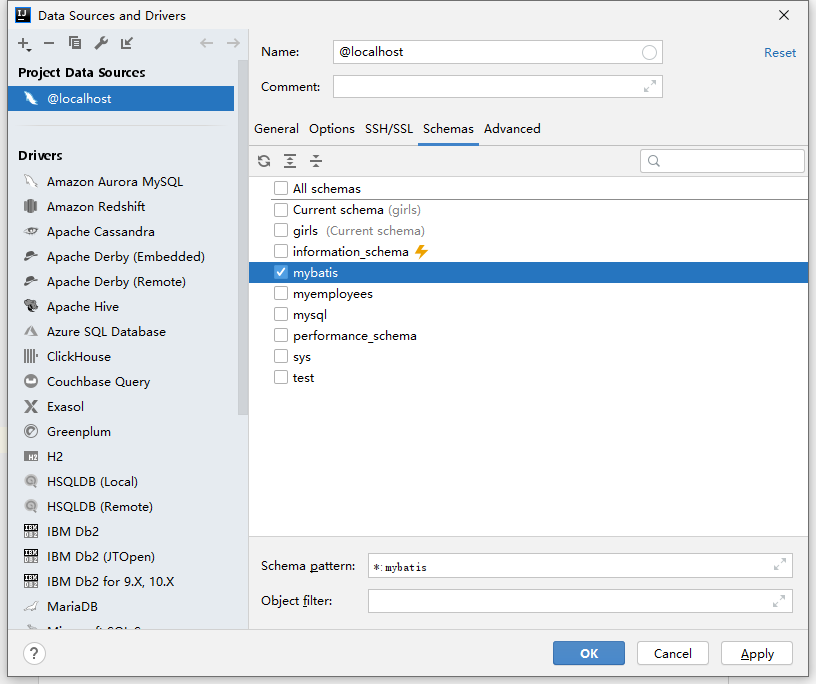The width and height of the screenshot is (816, 684).
Task: Click the Expand All schemas icon
Action: click(x=290, y=161)
